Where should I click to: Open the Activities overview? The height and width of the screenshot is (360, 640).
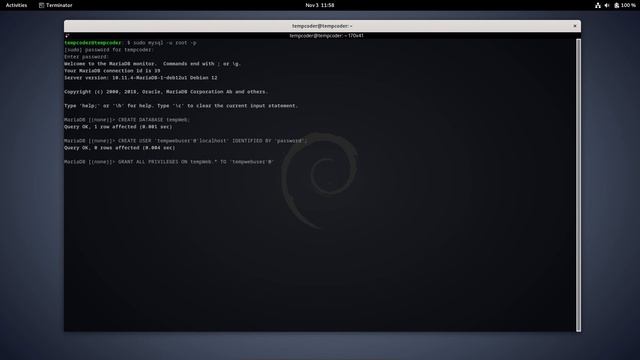coord(16,5)
